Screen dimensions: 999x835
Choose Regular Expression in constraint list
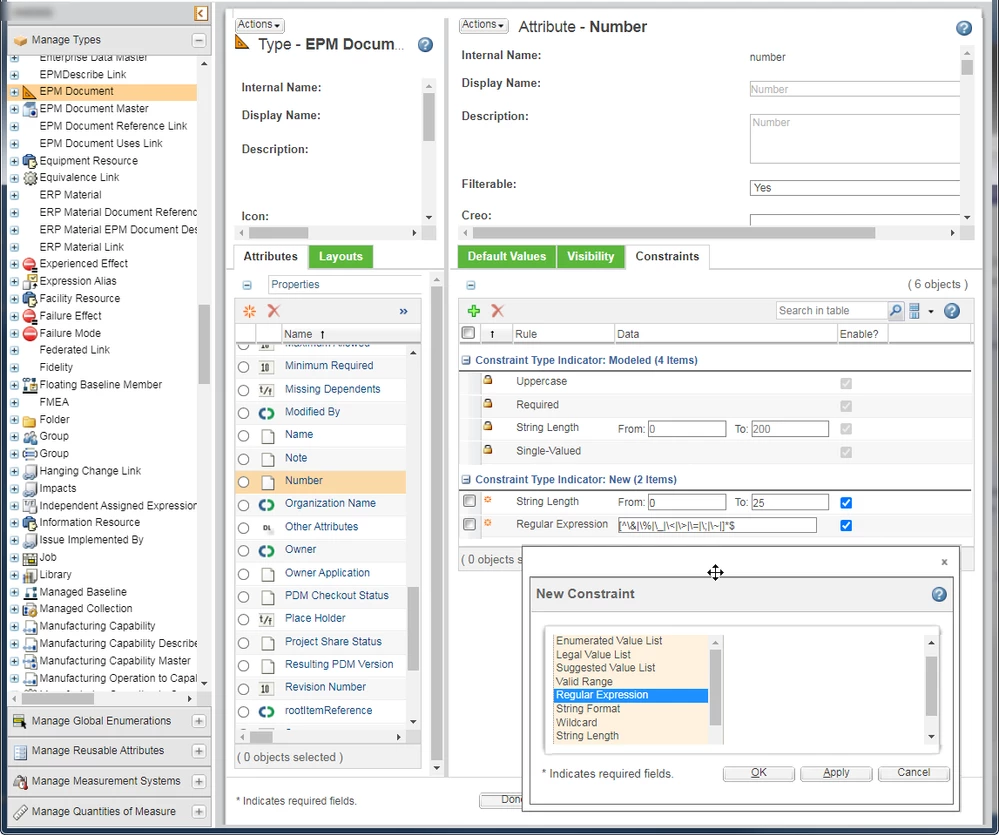point(631,696)
